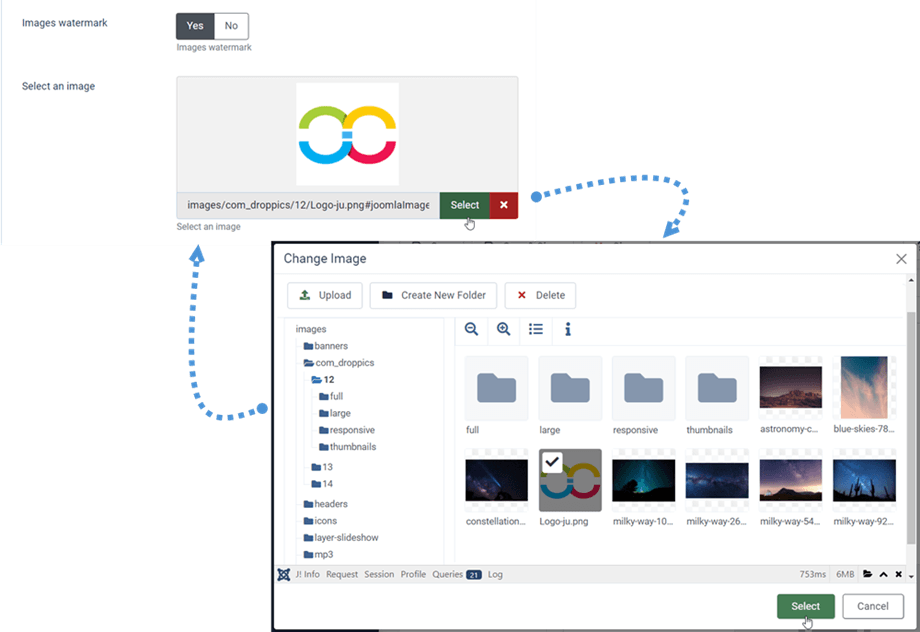This screenshot has height=632, width=920.
Task: Uncheck the selected Logo-ju.png checkmark
Action: click(x=552, y=462)
